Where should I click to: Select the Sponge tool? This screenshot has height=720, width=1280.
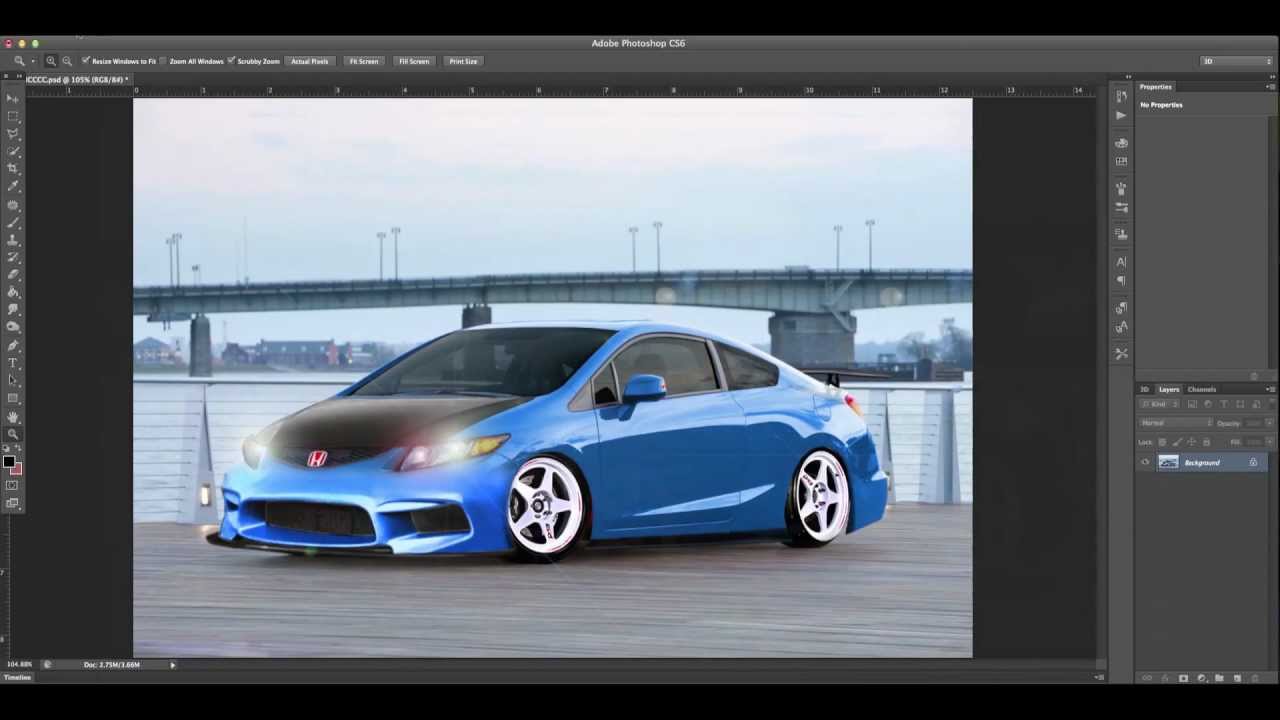tap(12, 326)
